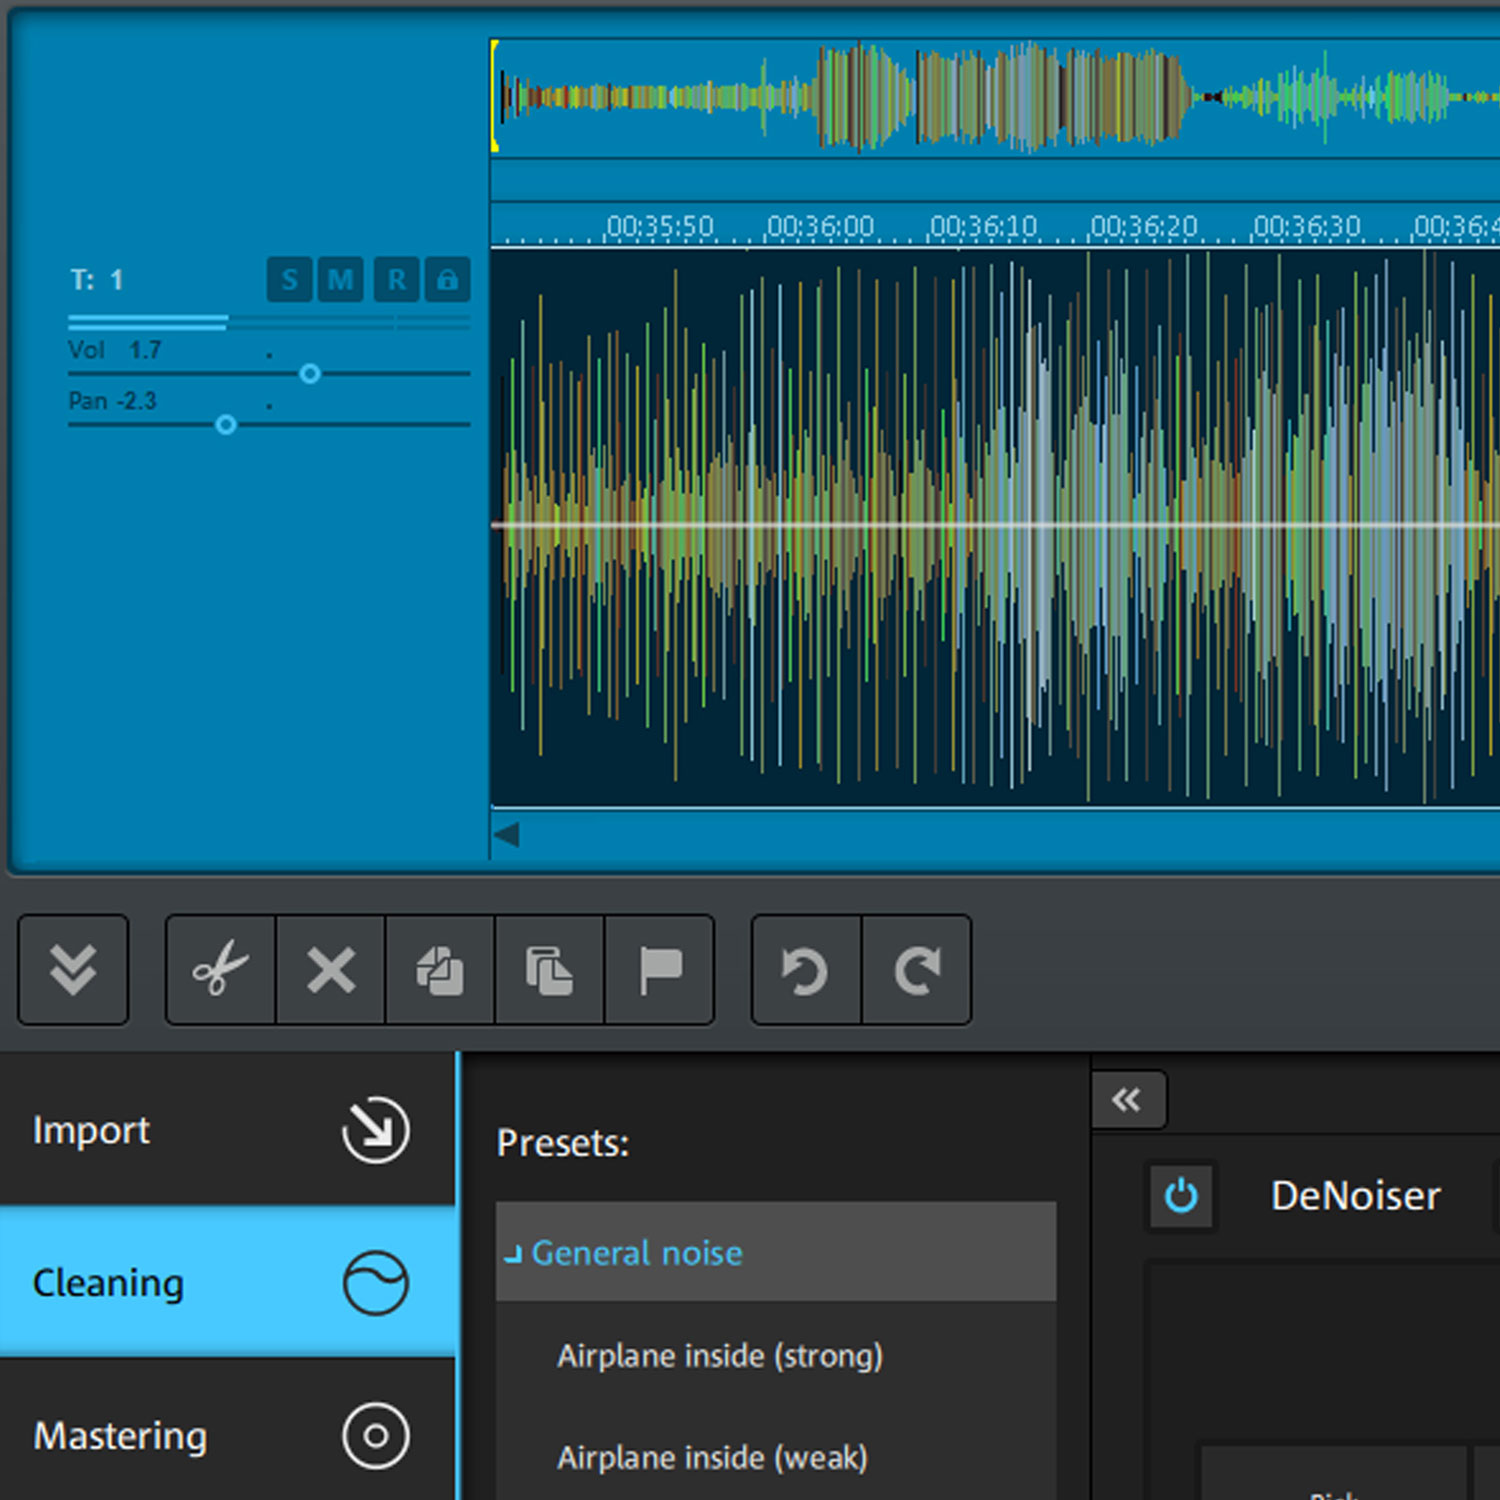Click the left scroll arrow below the waveform
The width and height of the screenshot is (1500, 1500).
506,833
